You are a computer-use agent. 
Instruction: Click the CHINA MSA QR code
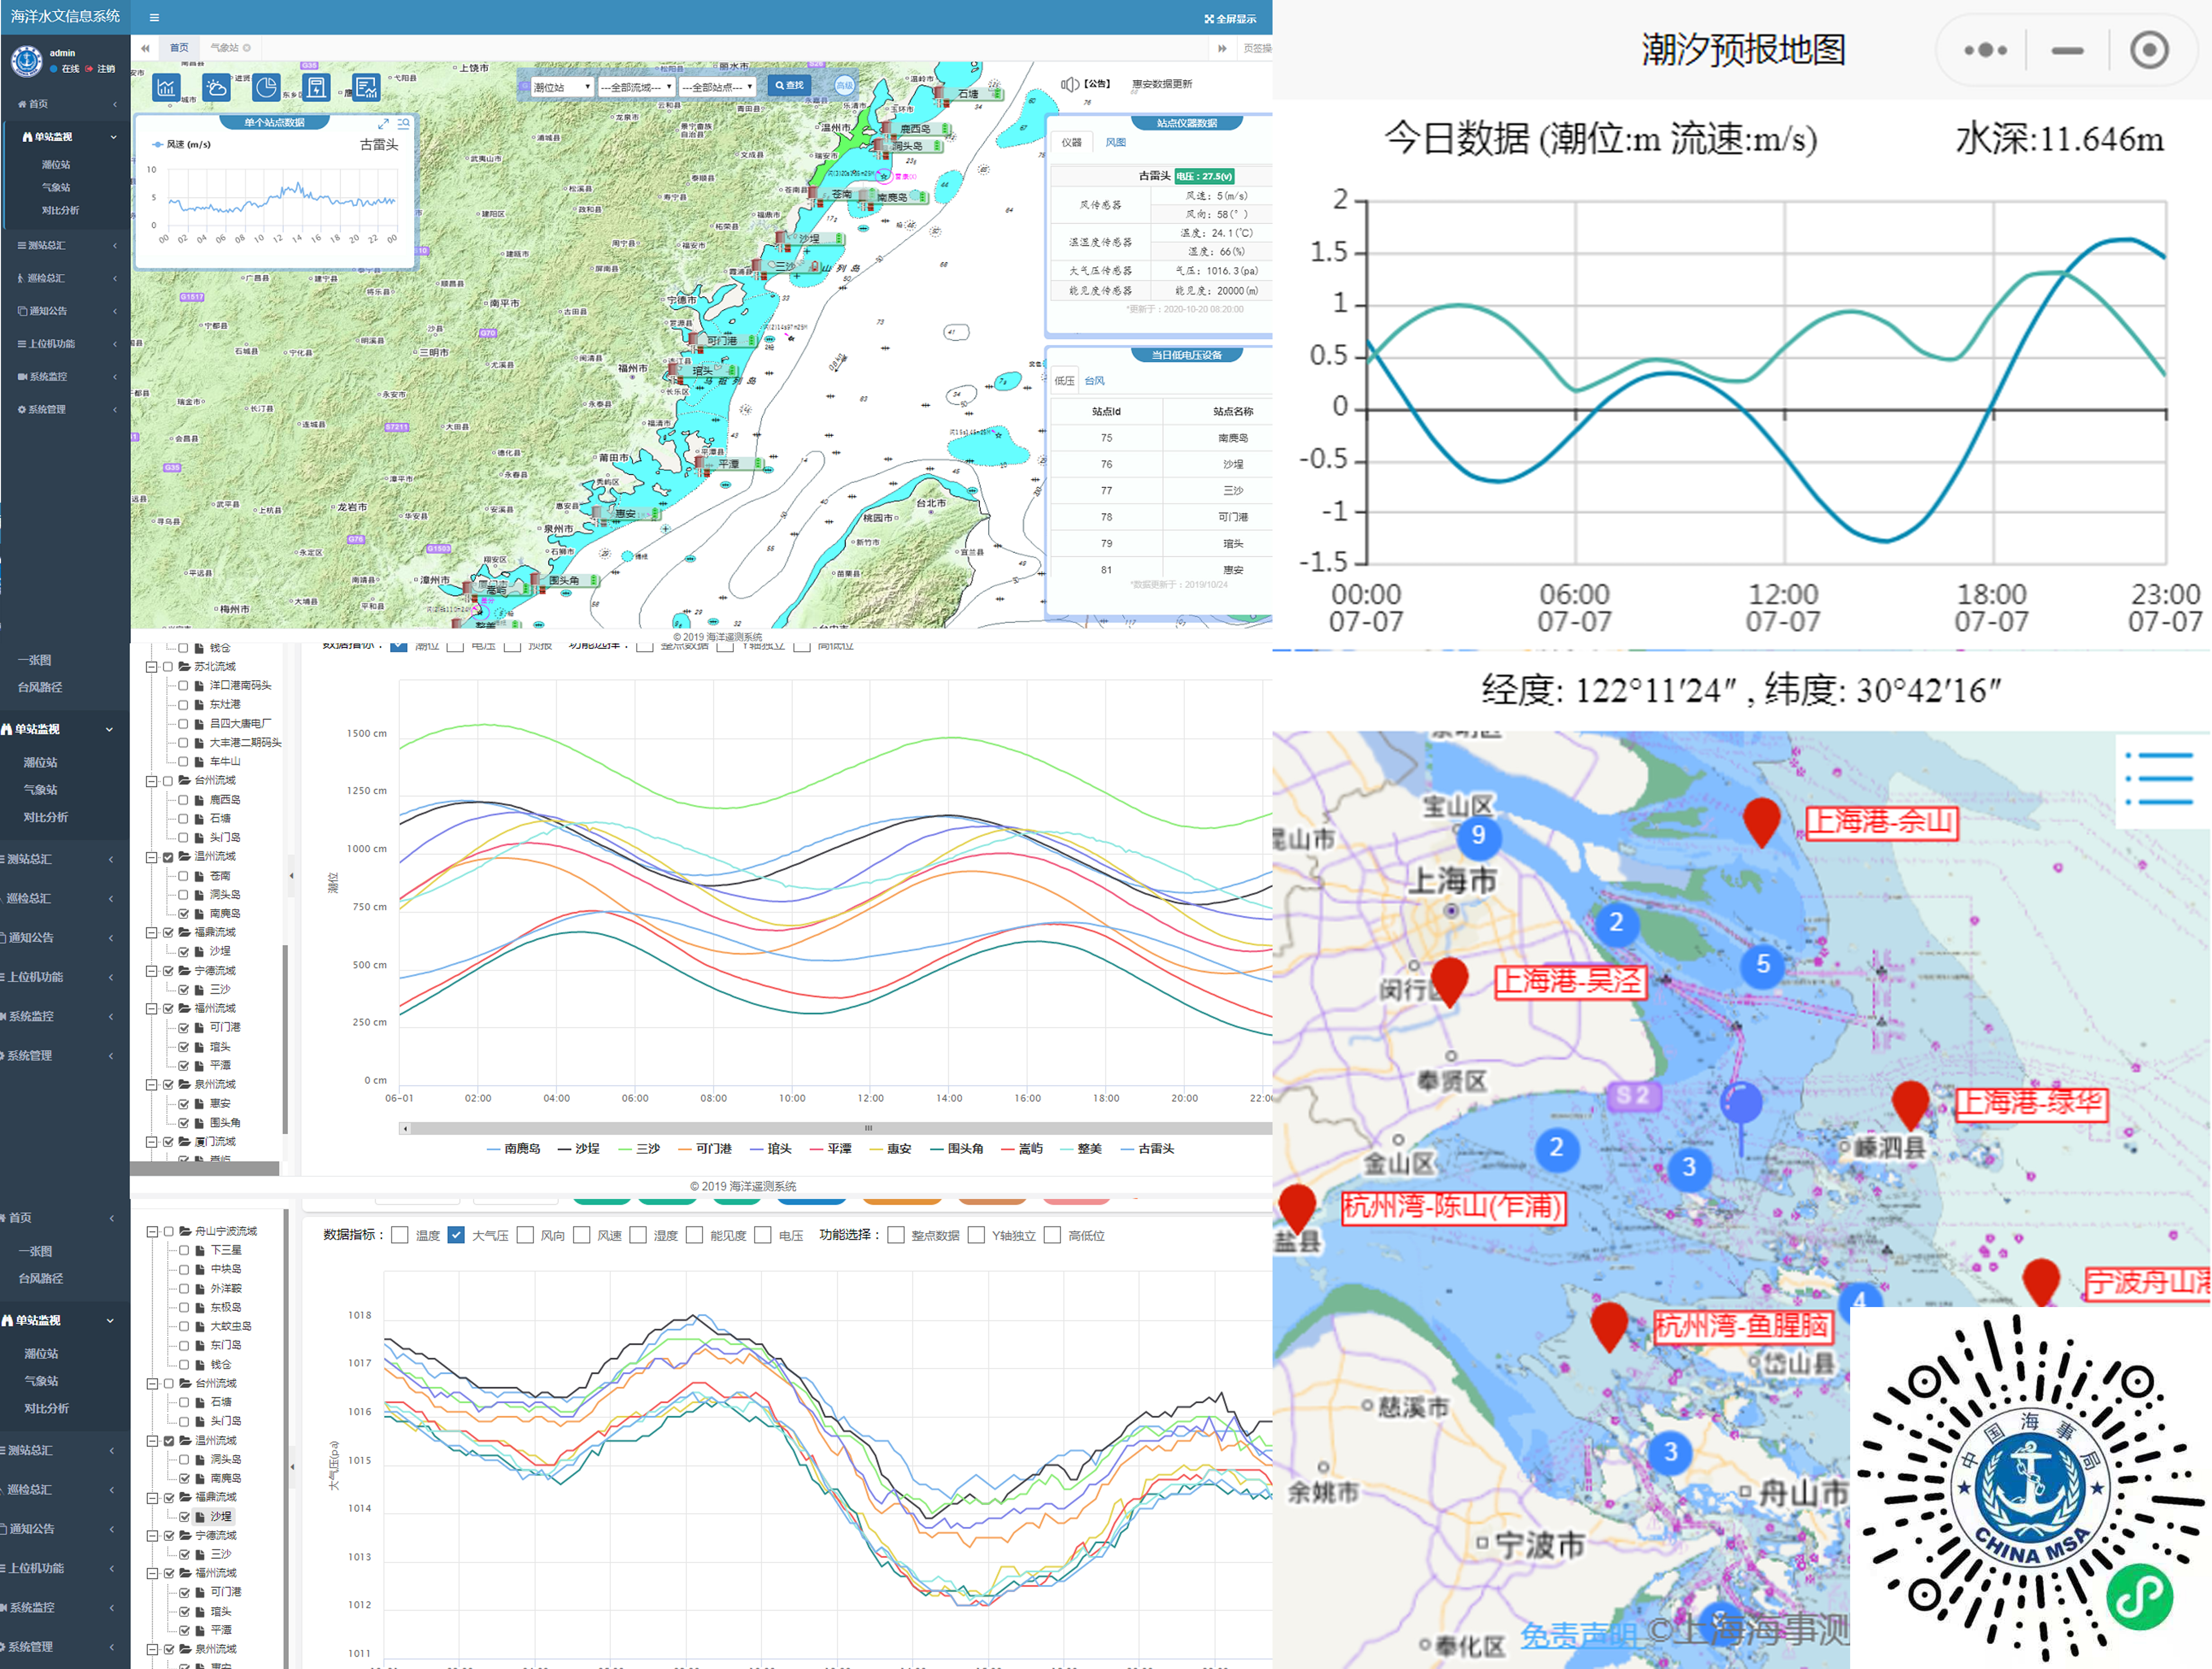tap(2031, 1488)
